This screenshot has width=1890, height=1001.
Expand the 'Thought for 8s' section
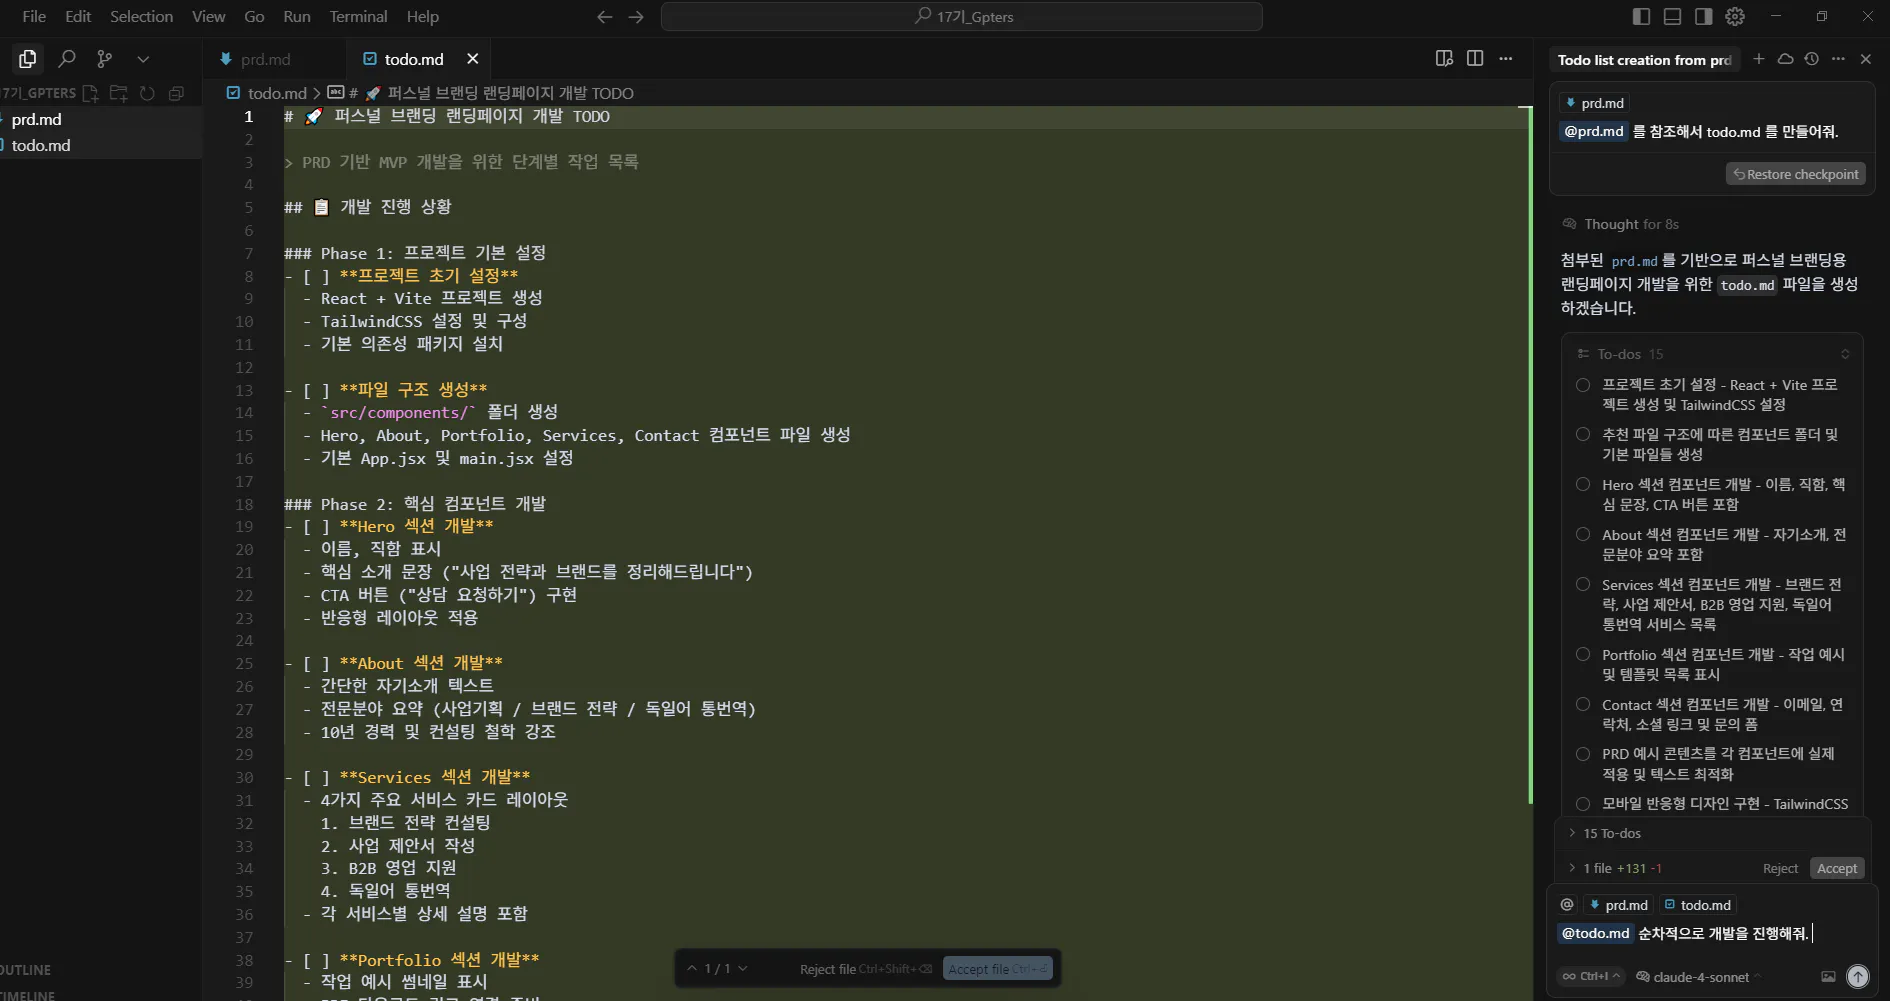coord(1621,224)
